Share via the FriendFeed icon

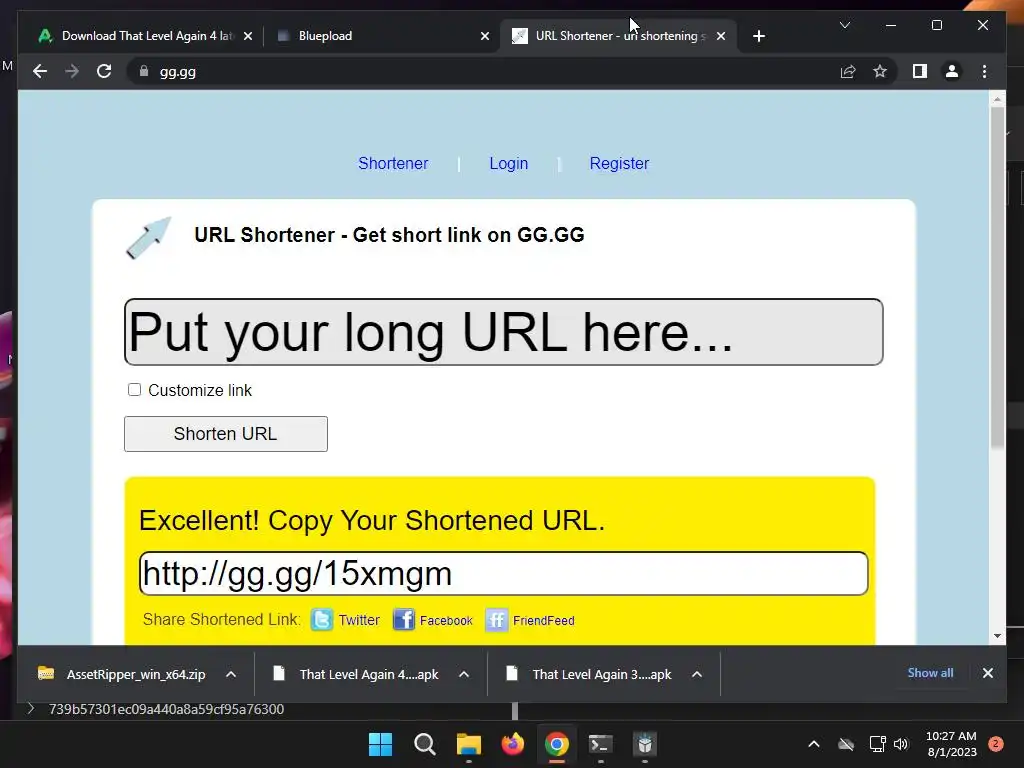click(x=496, y=619)
